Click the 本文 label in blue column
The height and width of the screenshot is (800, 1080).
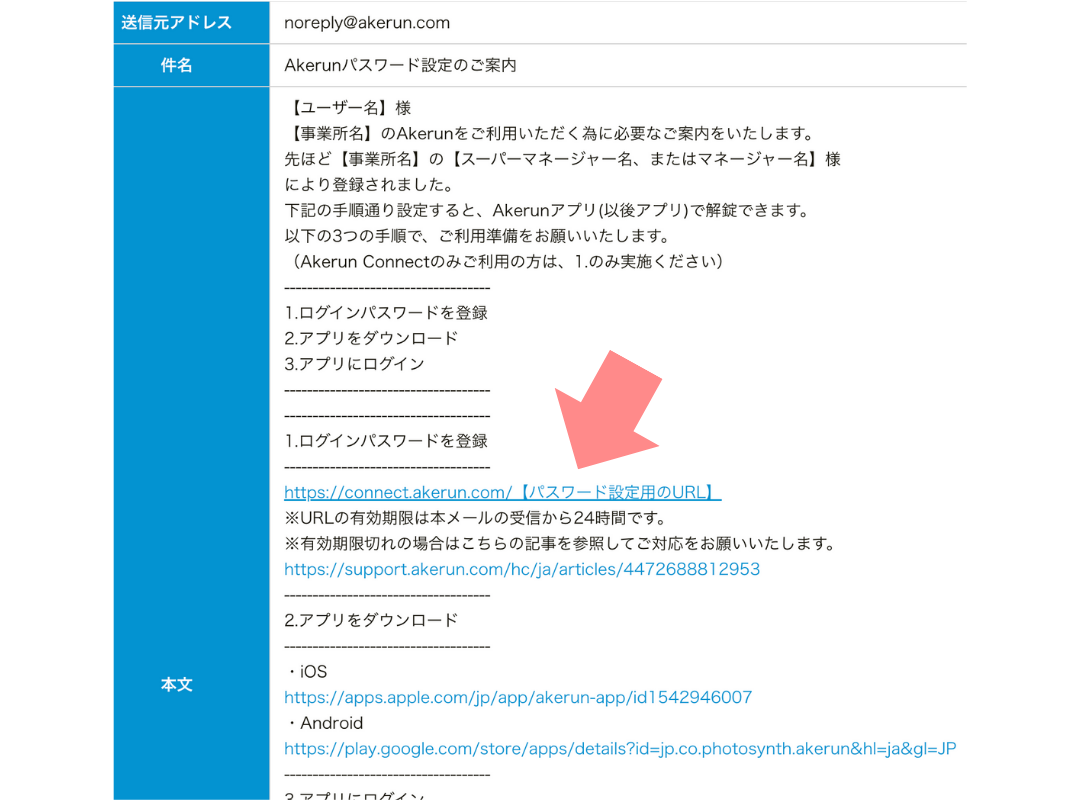[x=177, y=685]
